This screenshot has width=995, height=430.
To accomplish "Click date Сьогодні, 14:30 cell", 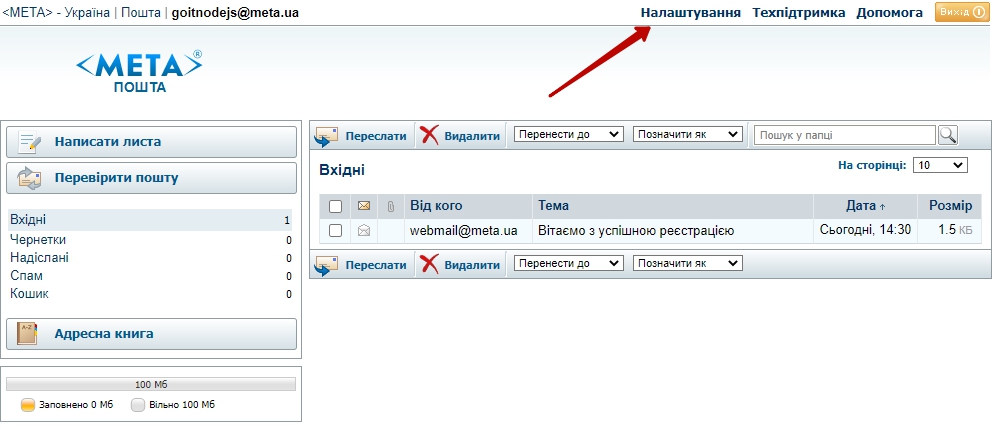I will pyautogui.click(x=865, y=230).
